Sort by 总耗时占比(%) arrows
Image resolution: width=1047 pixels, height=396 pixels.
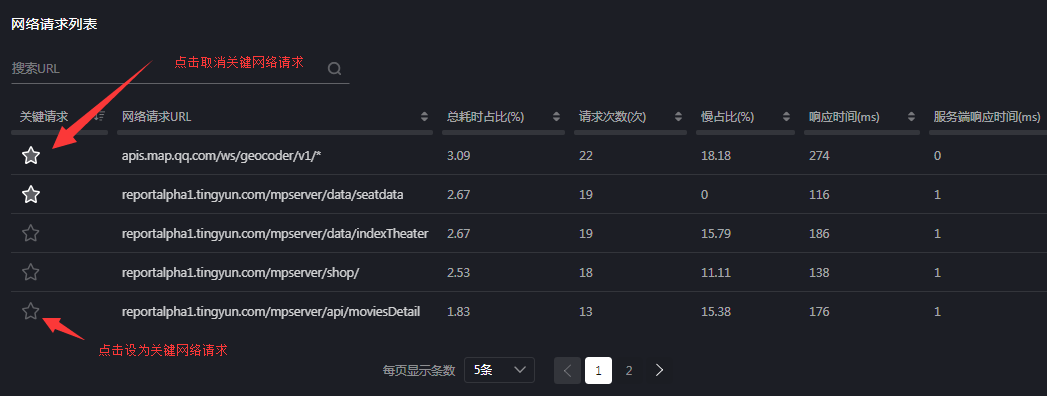(x=556, y=117)
